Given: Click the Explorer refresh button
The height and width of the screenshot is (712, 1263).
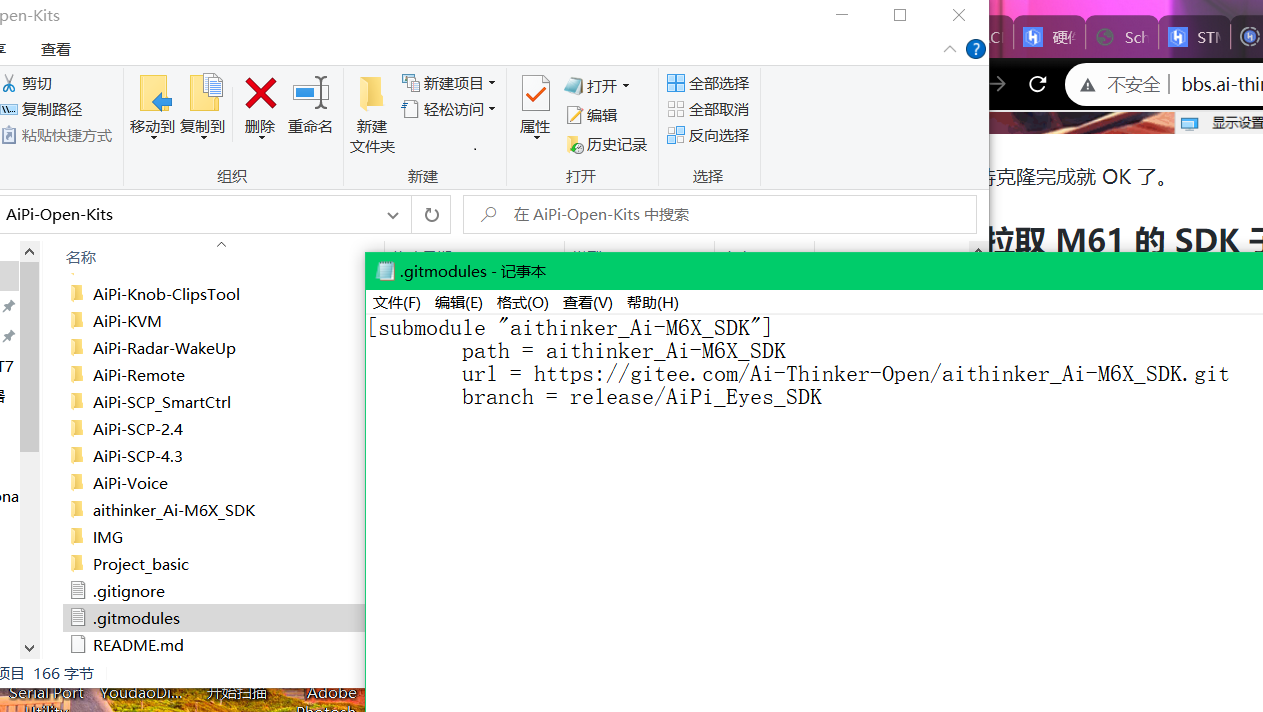Looking at the screenshot, I should (431, 215).
